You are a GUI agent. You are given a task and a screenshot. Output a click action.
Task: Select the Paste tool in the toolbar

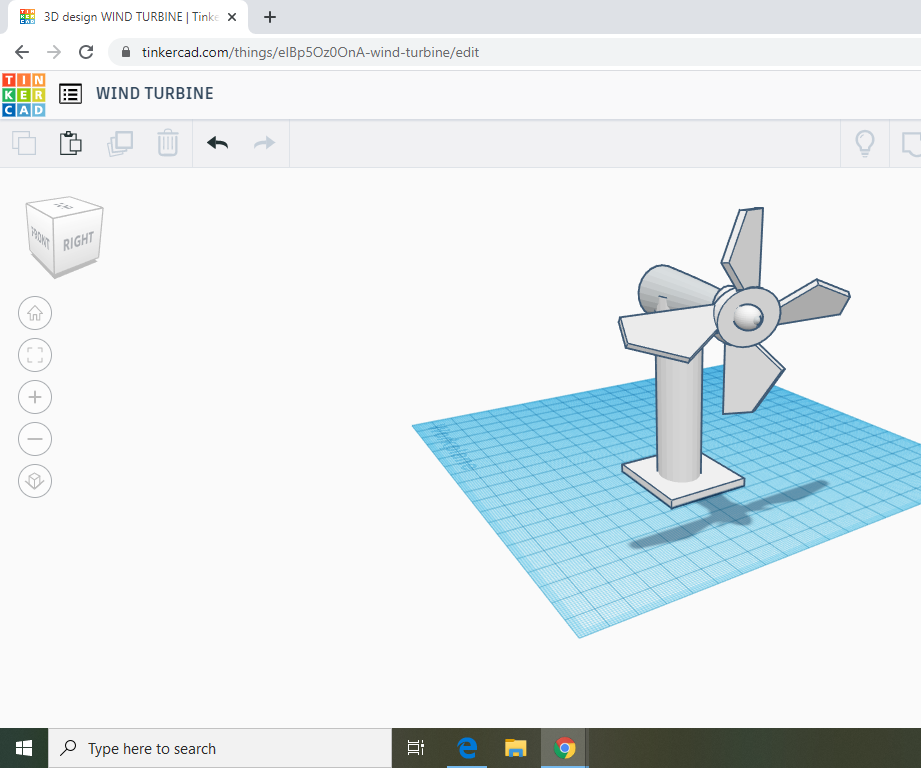click(70, 143)
